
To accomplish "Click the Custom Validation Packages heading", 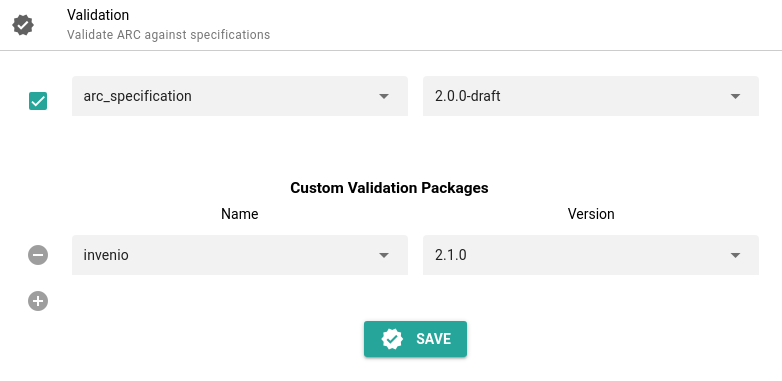I will [390, 188].
